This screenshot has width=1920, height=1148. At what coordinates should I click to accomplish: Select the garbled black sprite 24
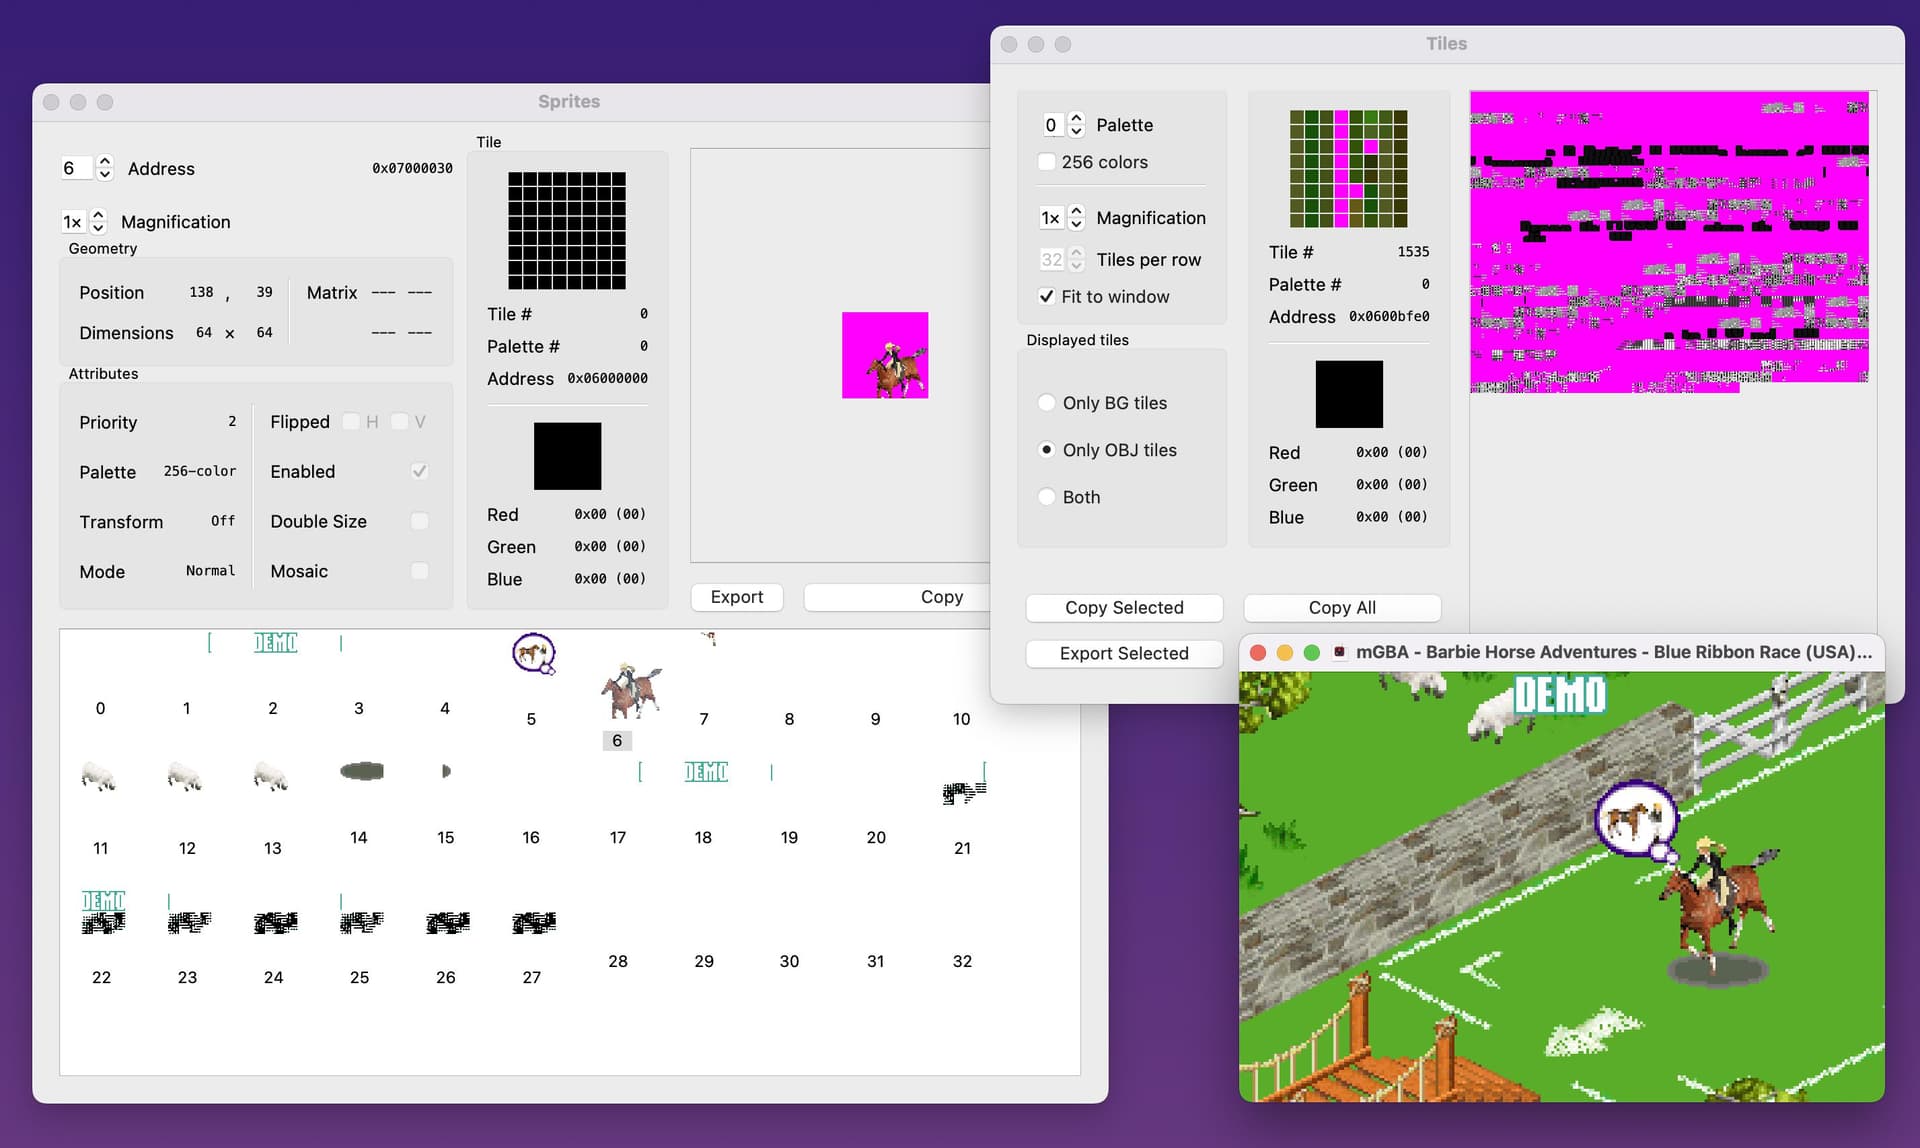click(x=275, y=922)
